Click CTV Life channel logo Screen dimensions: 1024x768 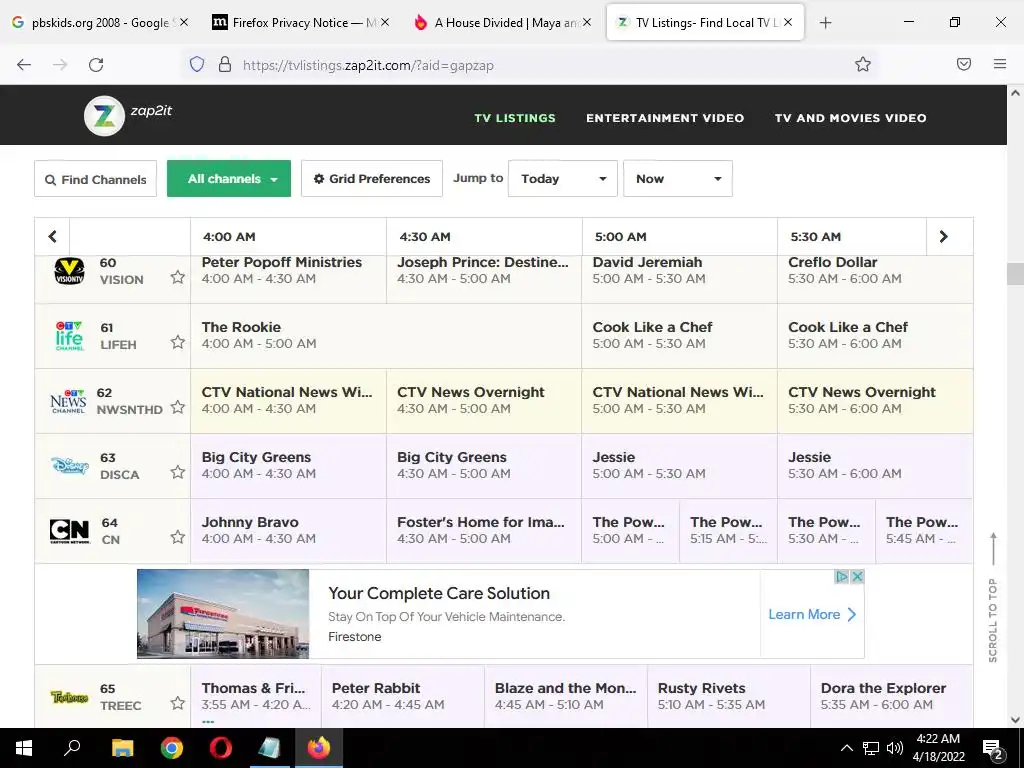69,336
